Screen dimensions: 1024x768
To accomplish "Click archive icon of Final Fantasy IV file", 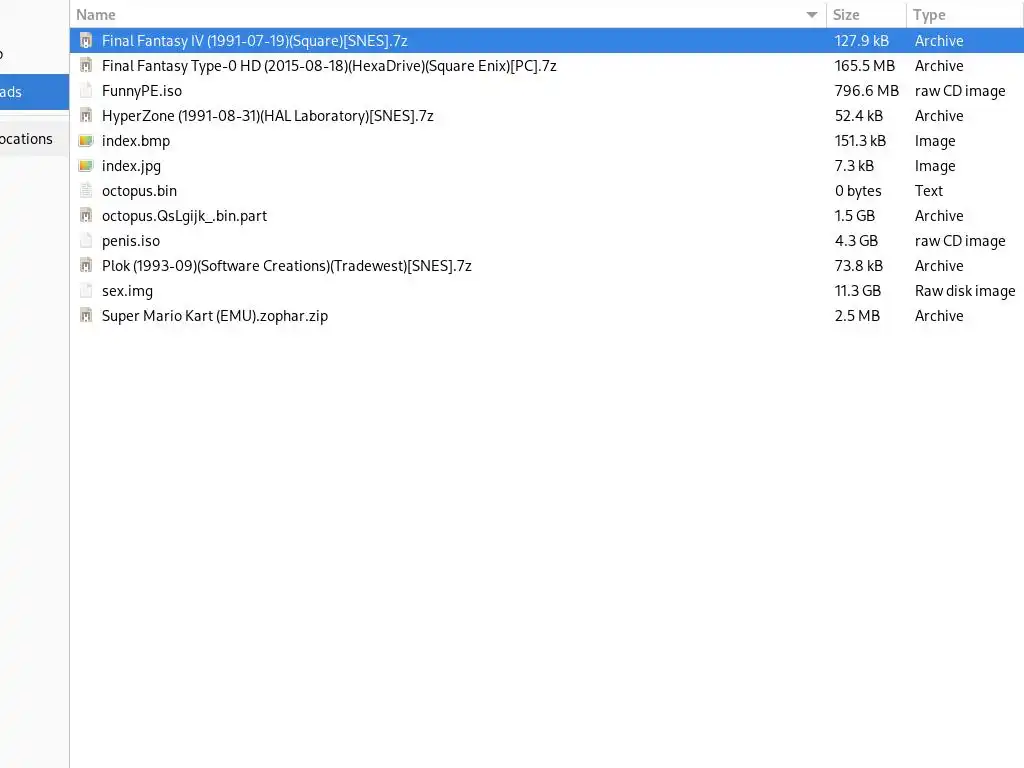I will 86,40.
